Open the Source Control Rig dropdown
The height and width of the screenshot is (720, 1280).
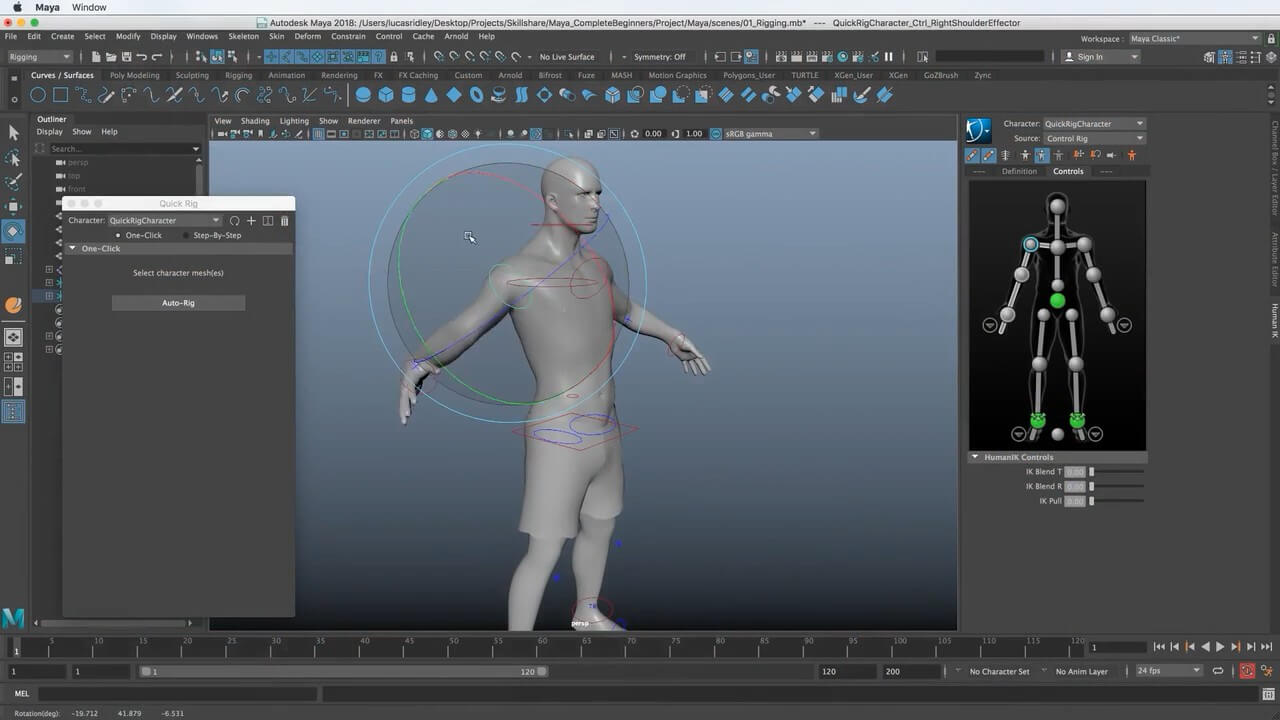tap(1094, 138)
